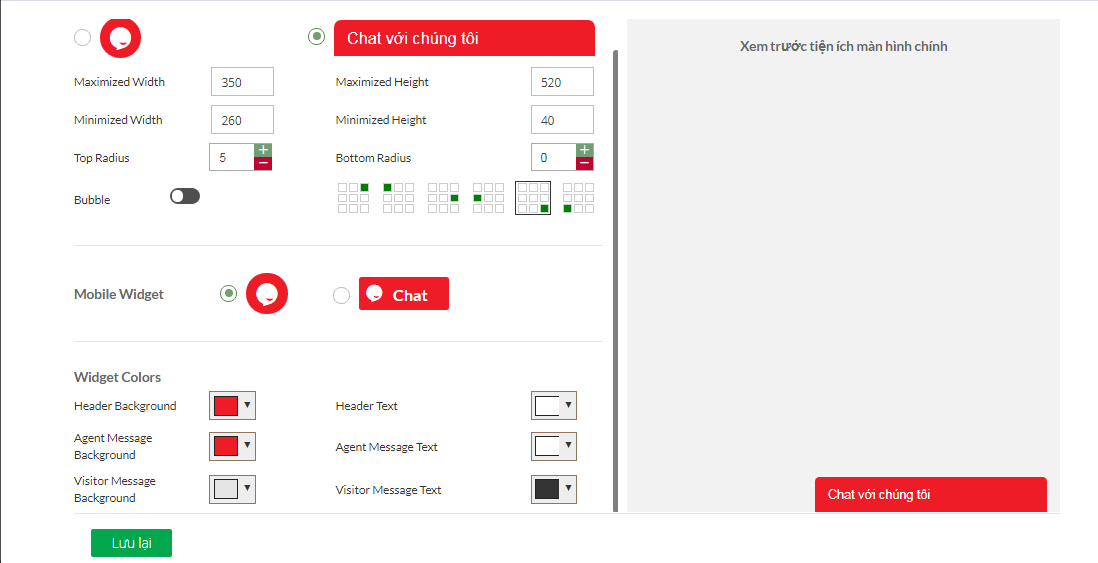Open Visitor Message Text color dropdown
Screen dimensions: 1098x563
pos(568,489)
